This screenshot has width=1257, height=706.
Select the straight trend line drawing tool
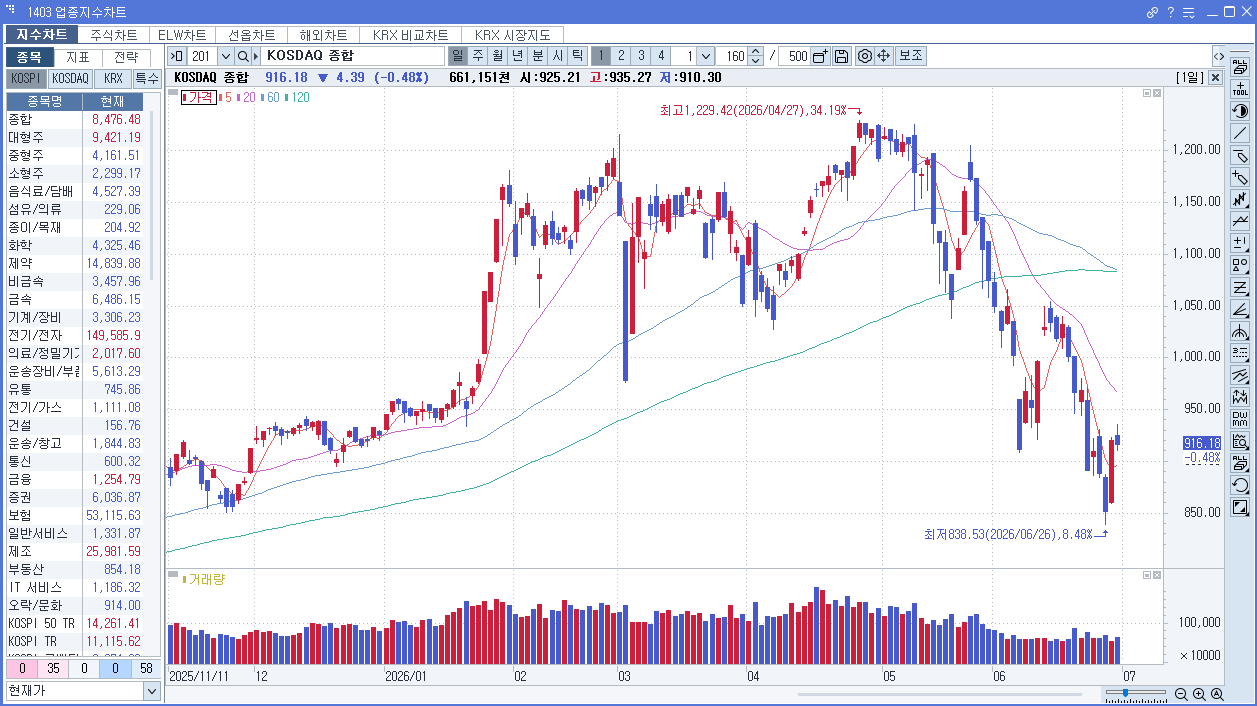click(1240, 133)
